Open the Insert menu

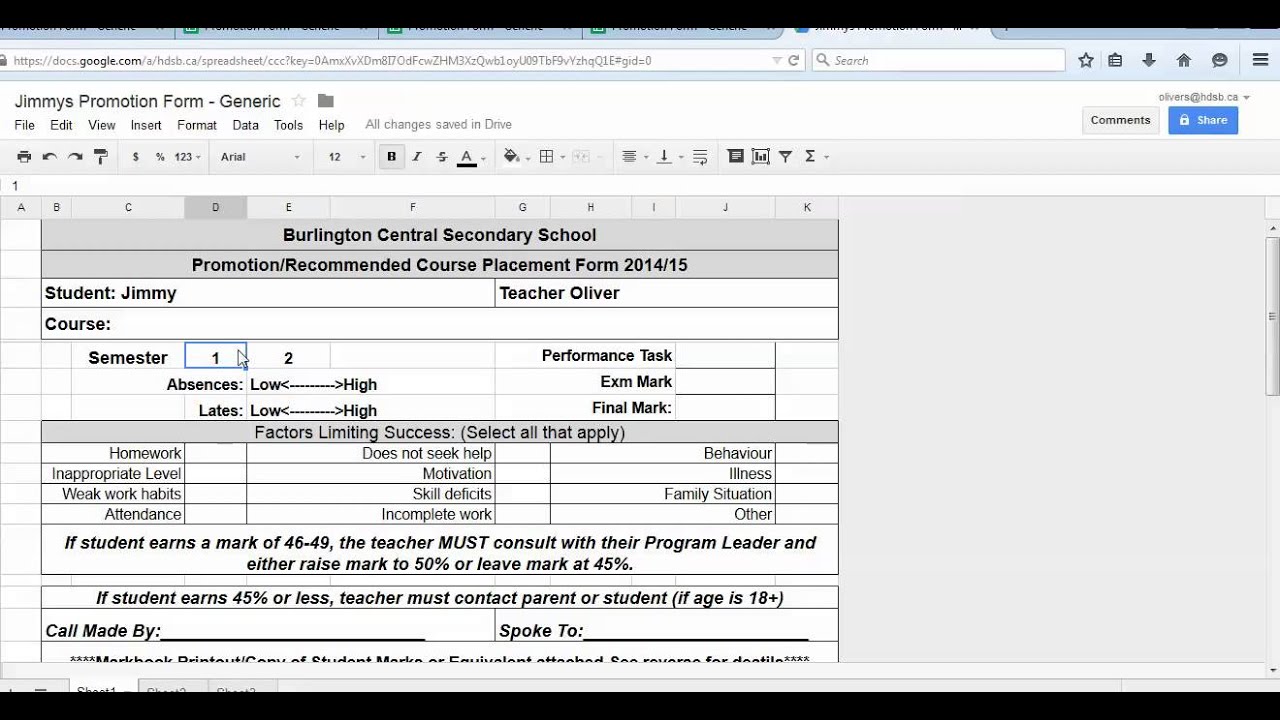pos(146,125)
